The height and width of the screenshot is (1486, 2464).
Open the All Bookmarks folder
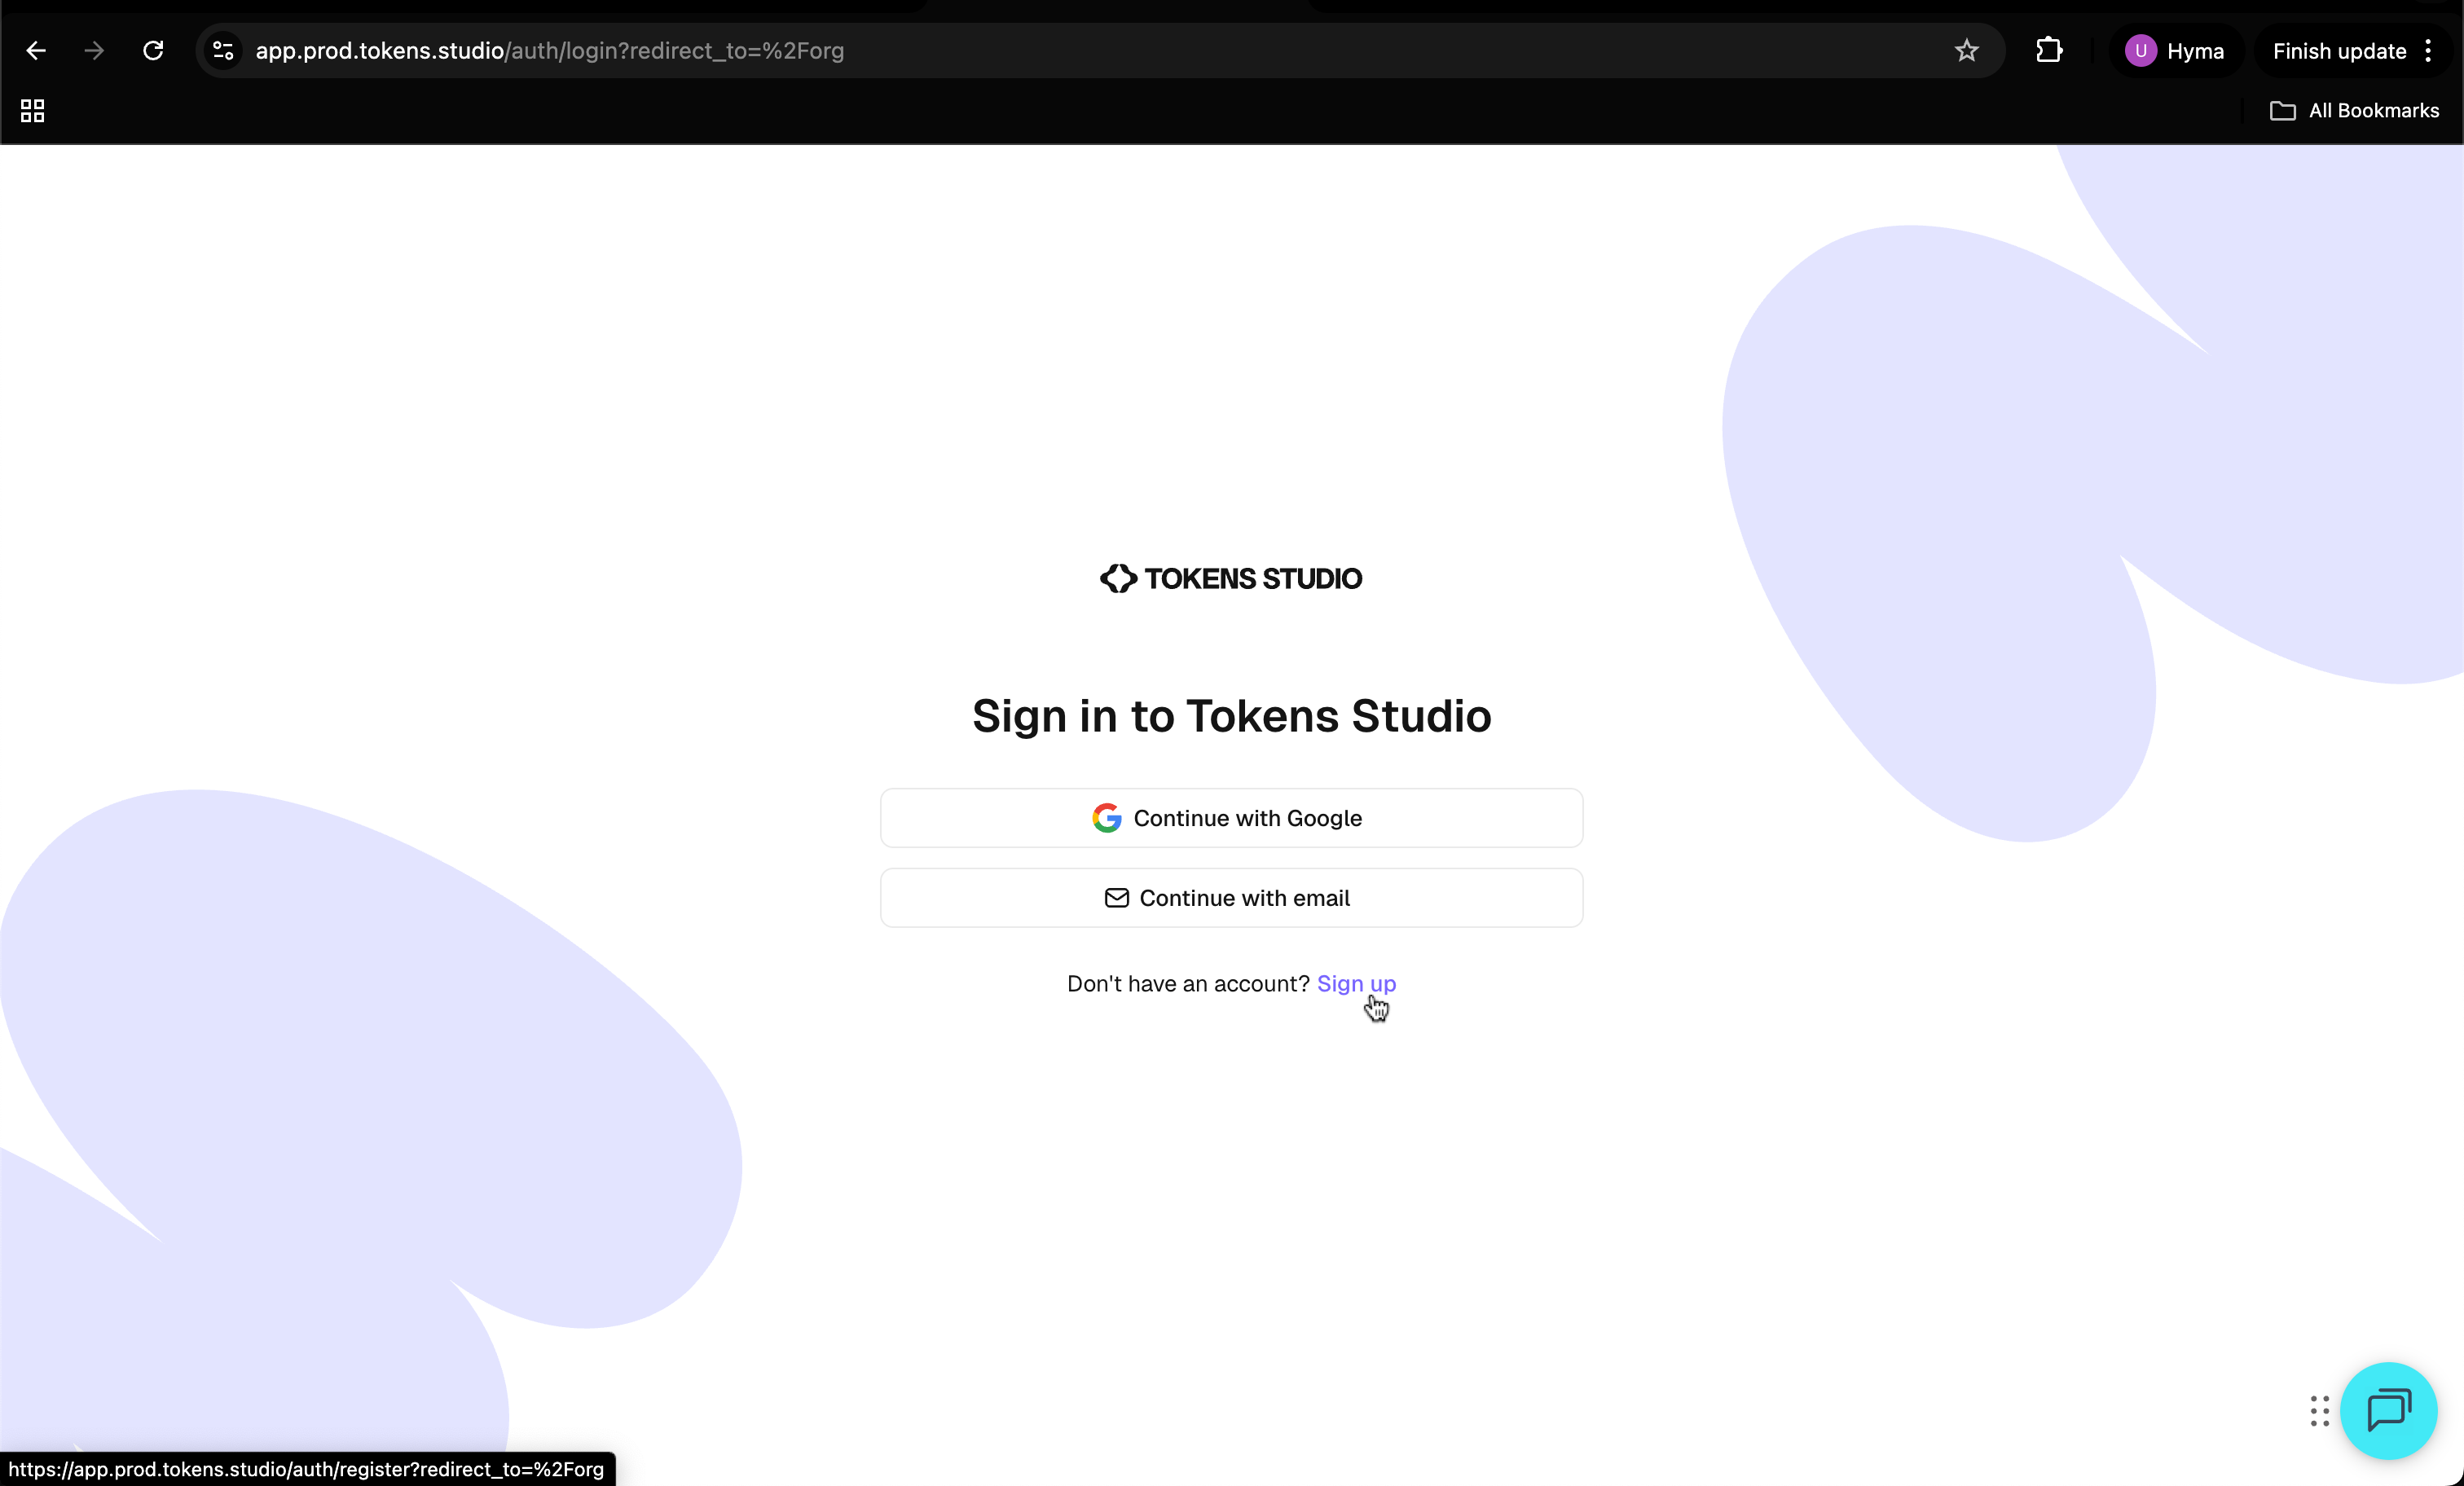(x=2354, y=111)
